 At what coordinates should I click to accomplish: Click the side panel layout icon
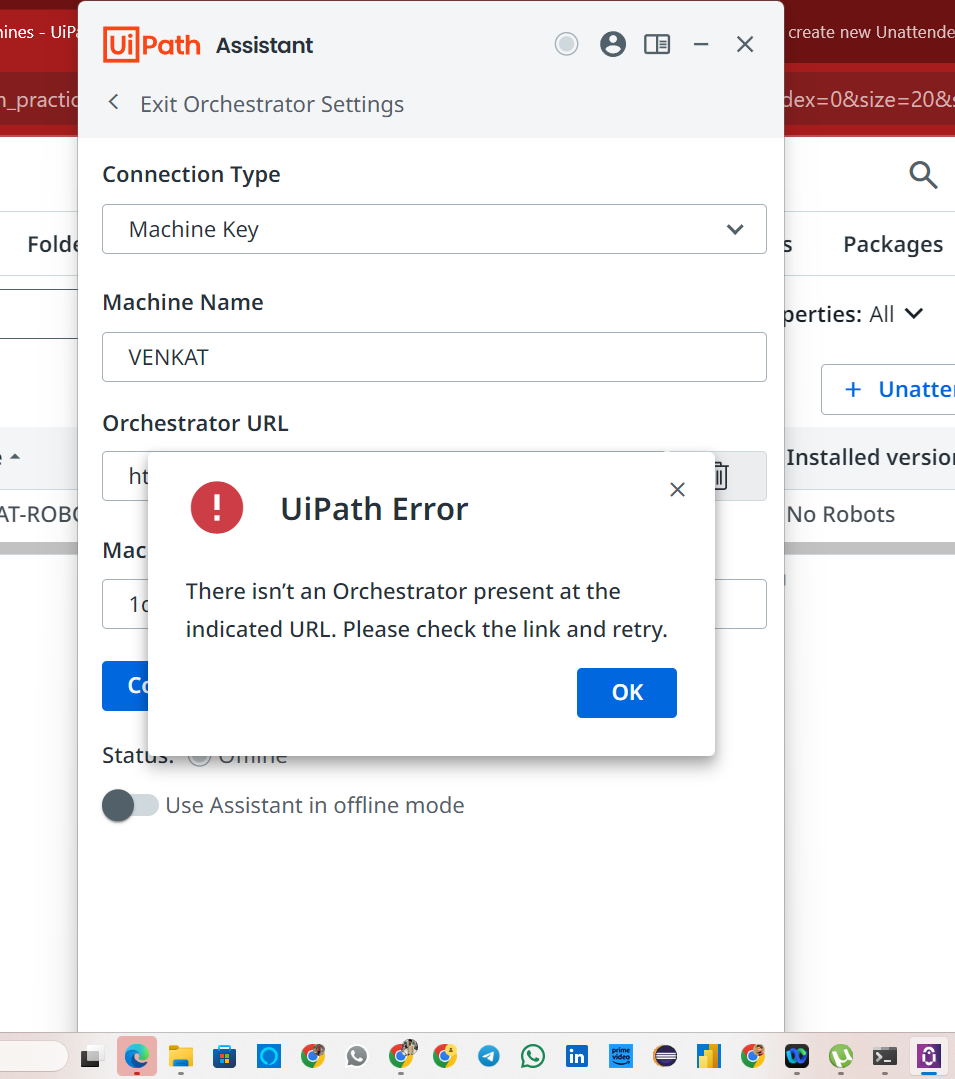click(657, 45)
